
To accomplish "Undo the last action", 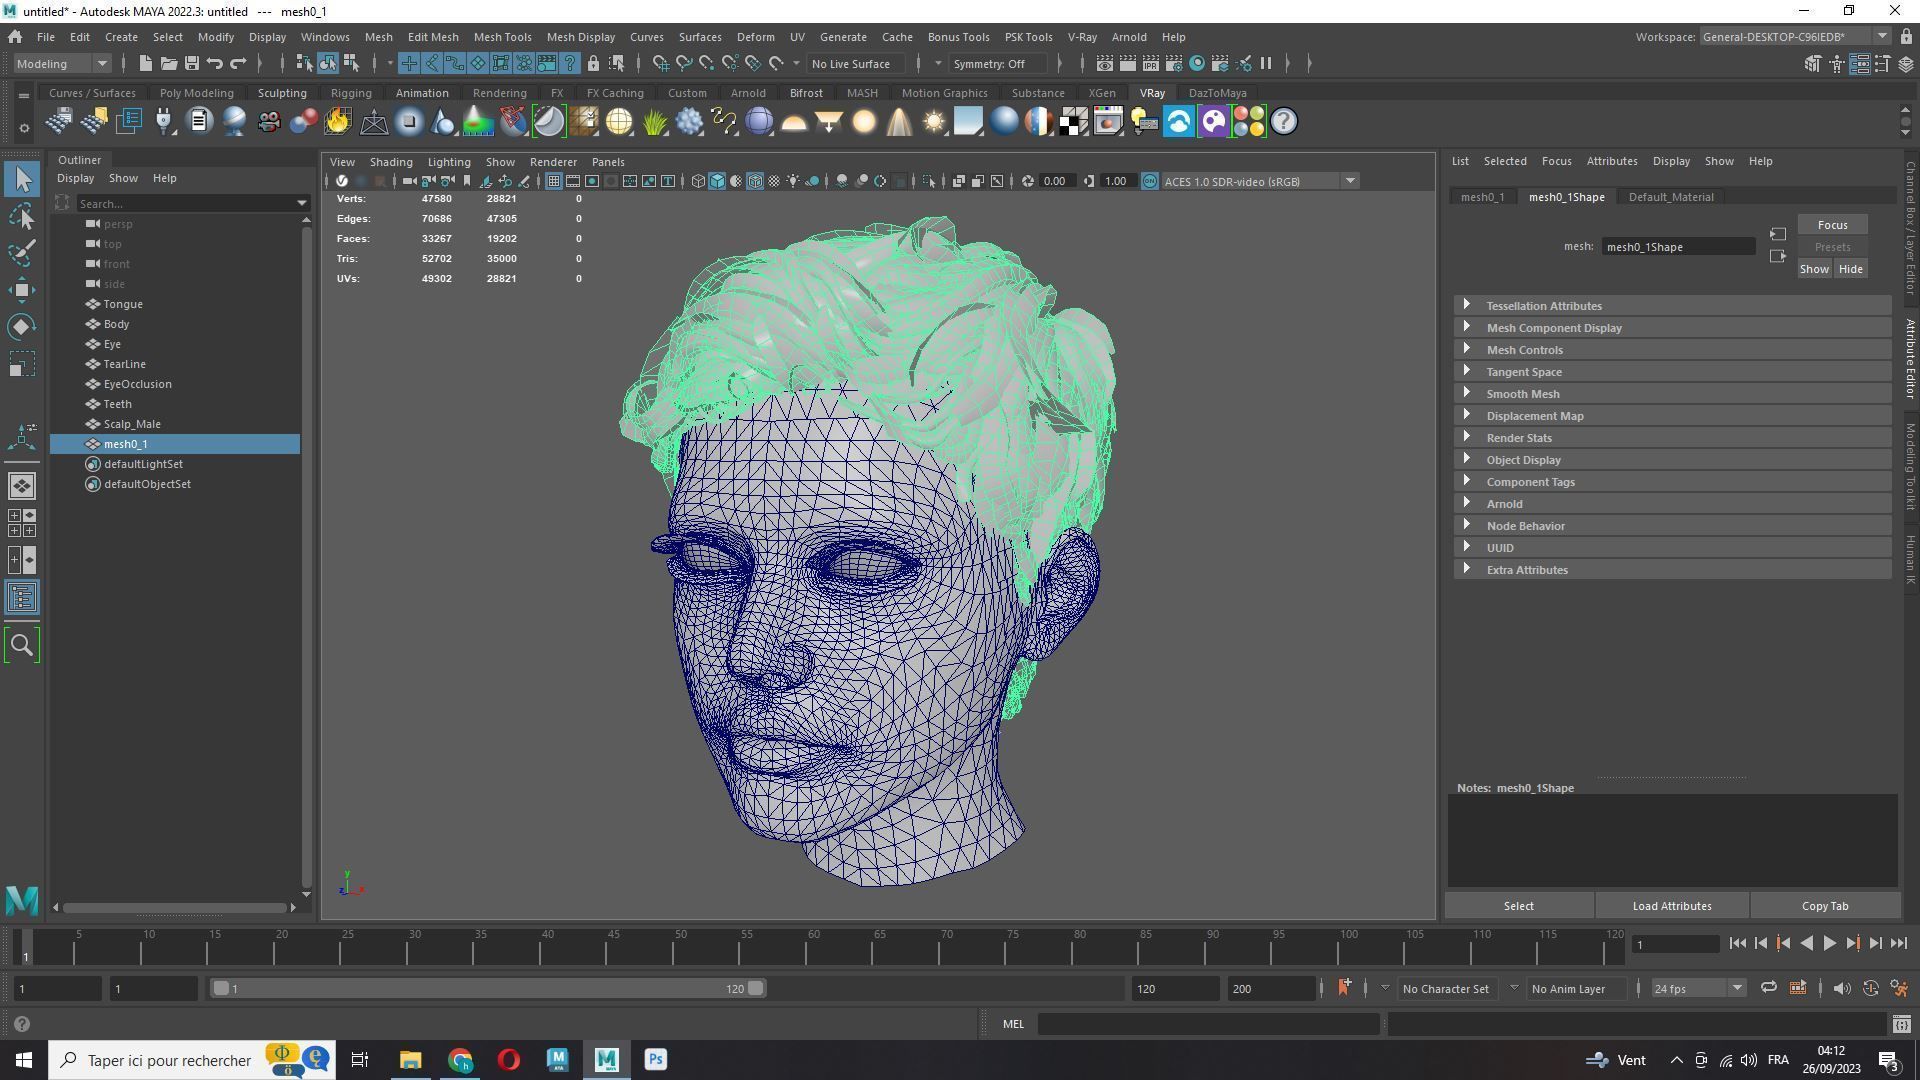I will 214,63.
